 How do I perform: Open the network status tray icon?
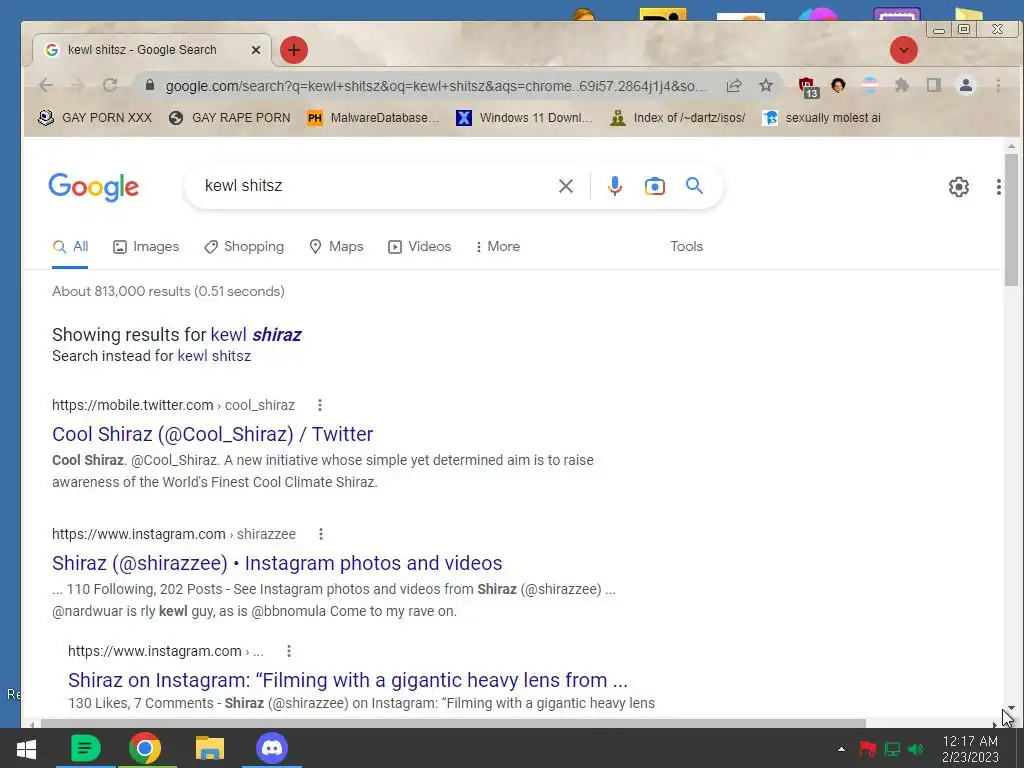point(892,749)
